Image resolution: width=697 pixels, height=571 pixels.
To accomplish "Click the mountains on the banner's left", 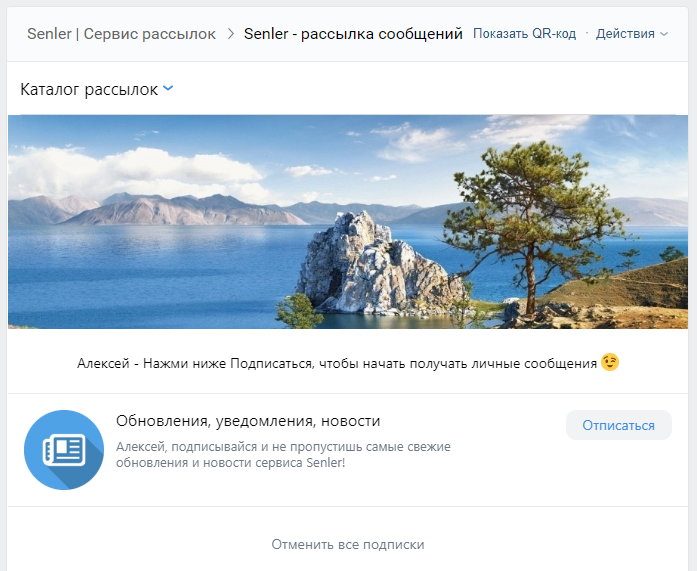I will click(x=150, y=208).
